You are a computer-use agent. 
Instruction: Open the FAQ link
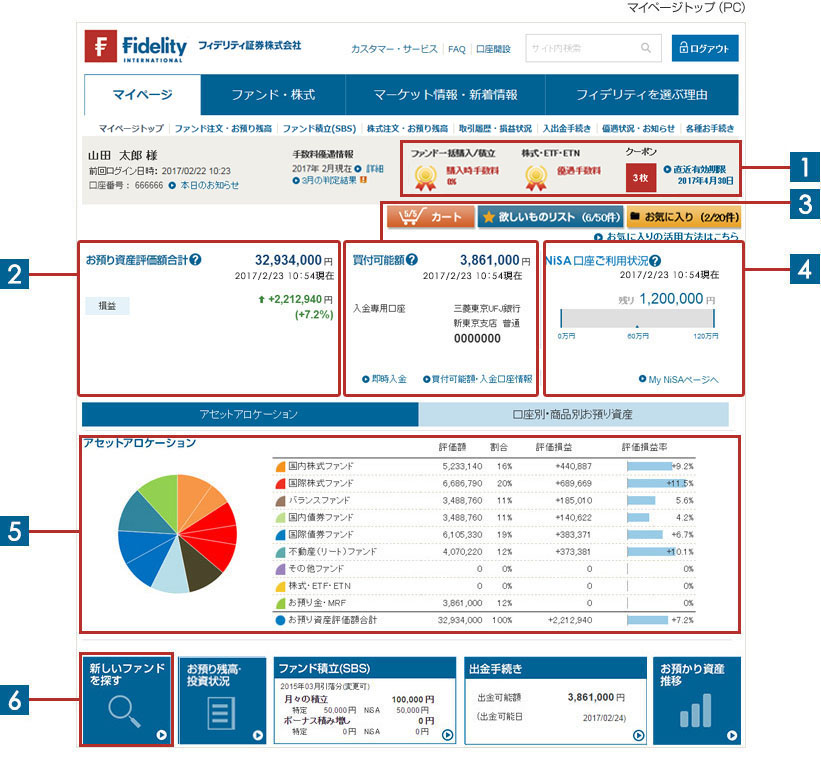click(x=457, y=49)
